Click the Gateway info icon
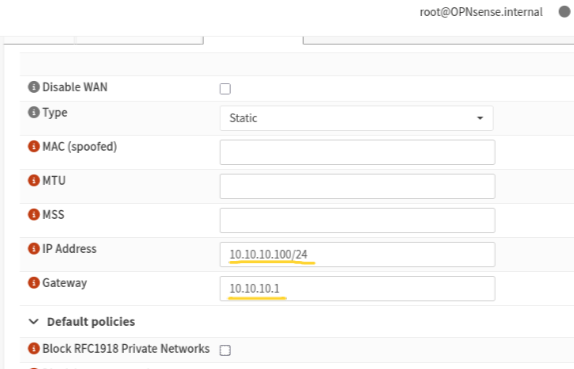This screenshot has height=369, width=574. (x=34, y=283)
